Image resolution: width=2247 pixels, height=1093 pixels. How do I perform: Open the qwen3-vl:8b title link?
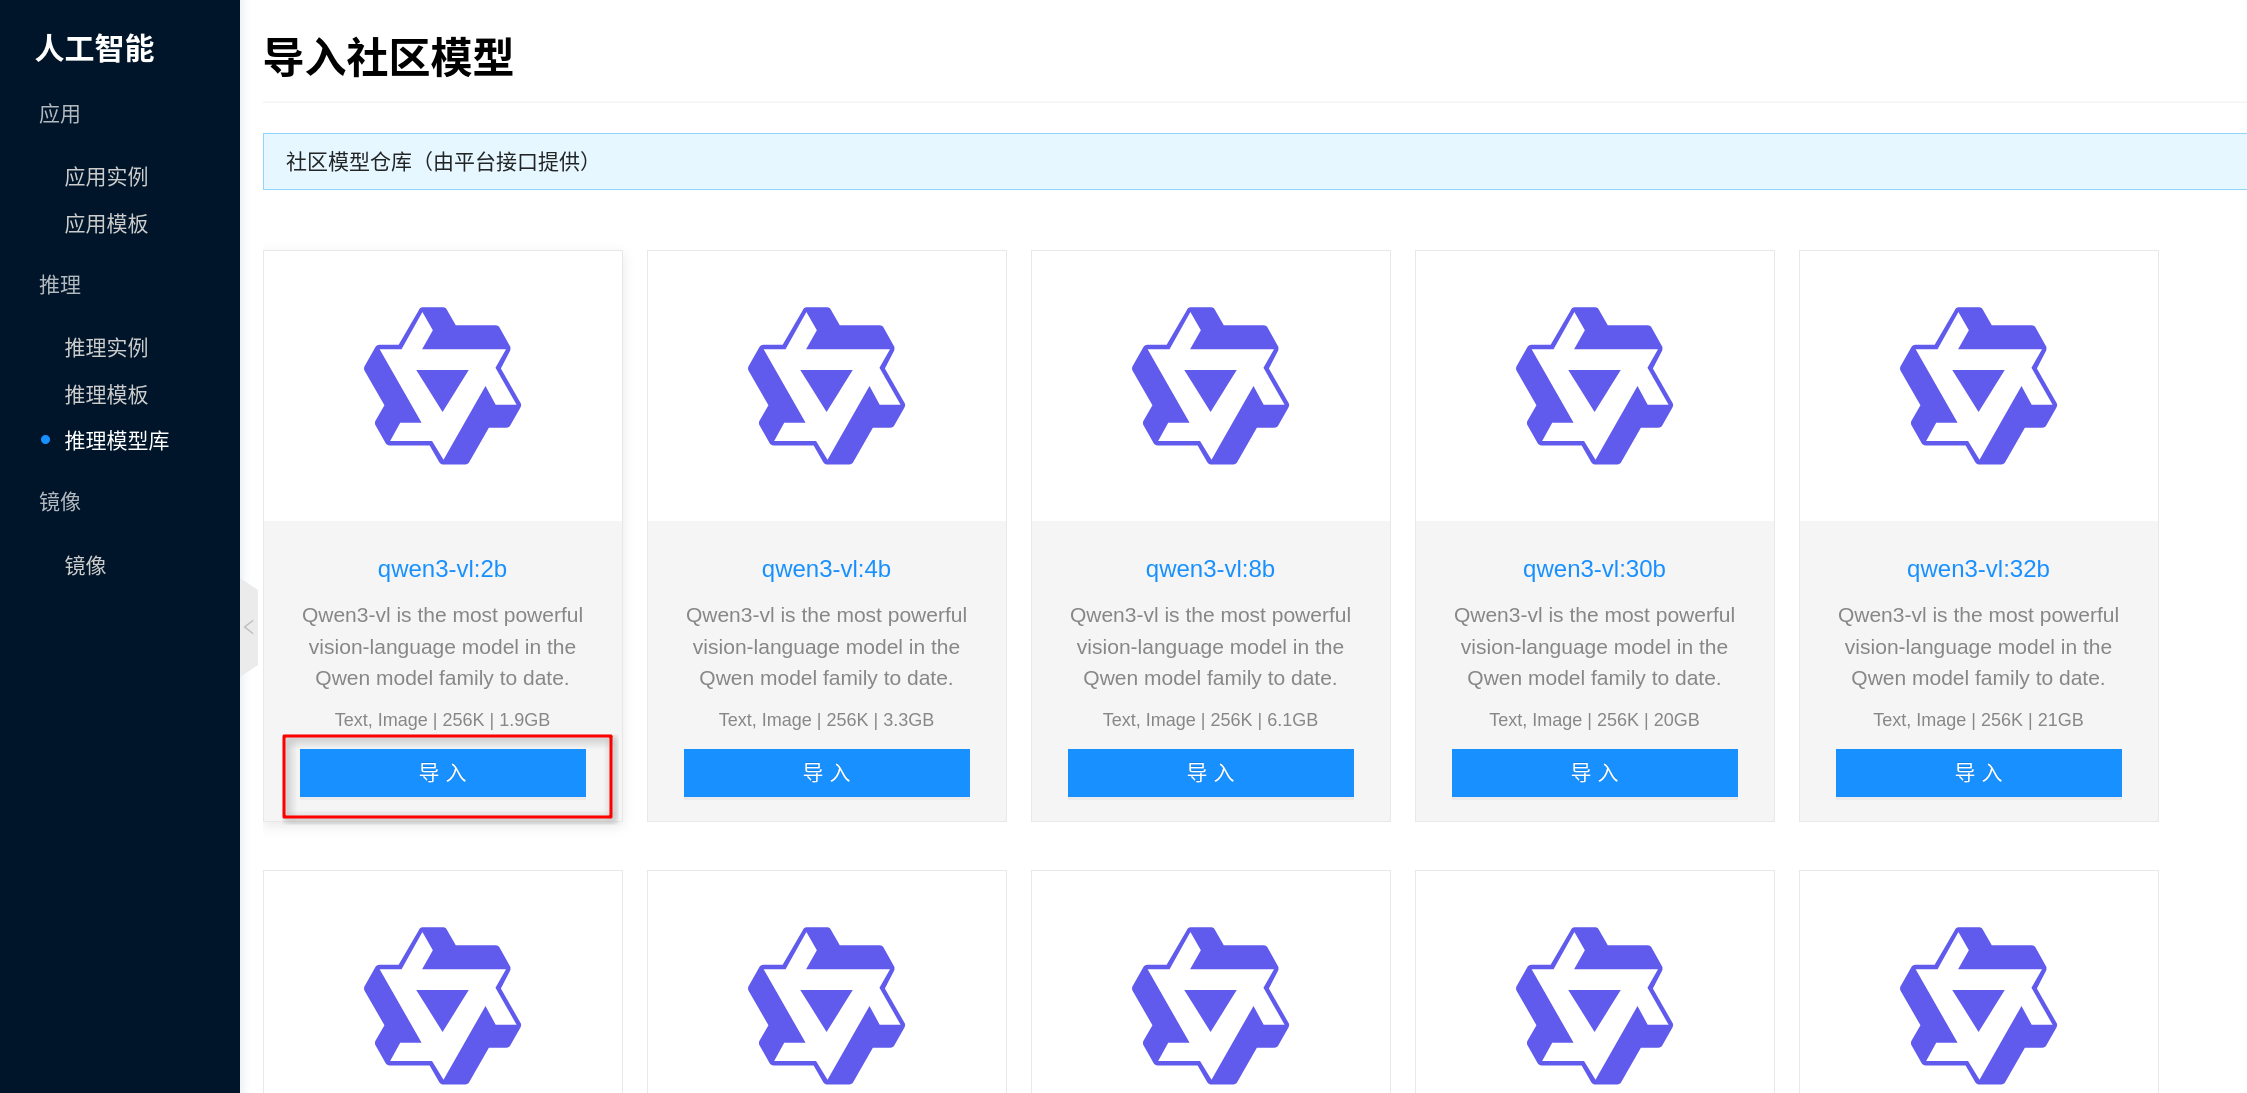click(x=1210, y=569)
